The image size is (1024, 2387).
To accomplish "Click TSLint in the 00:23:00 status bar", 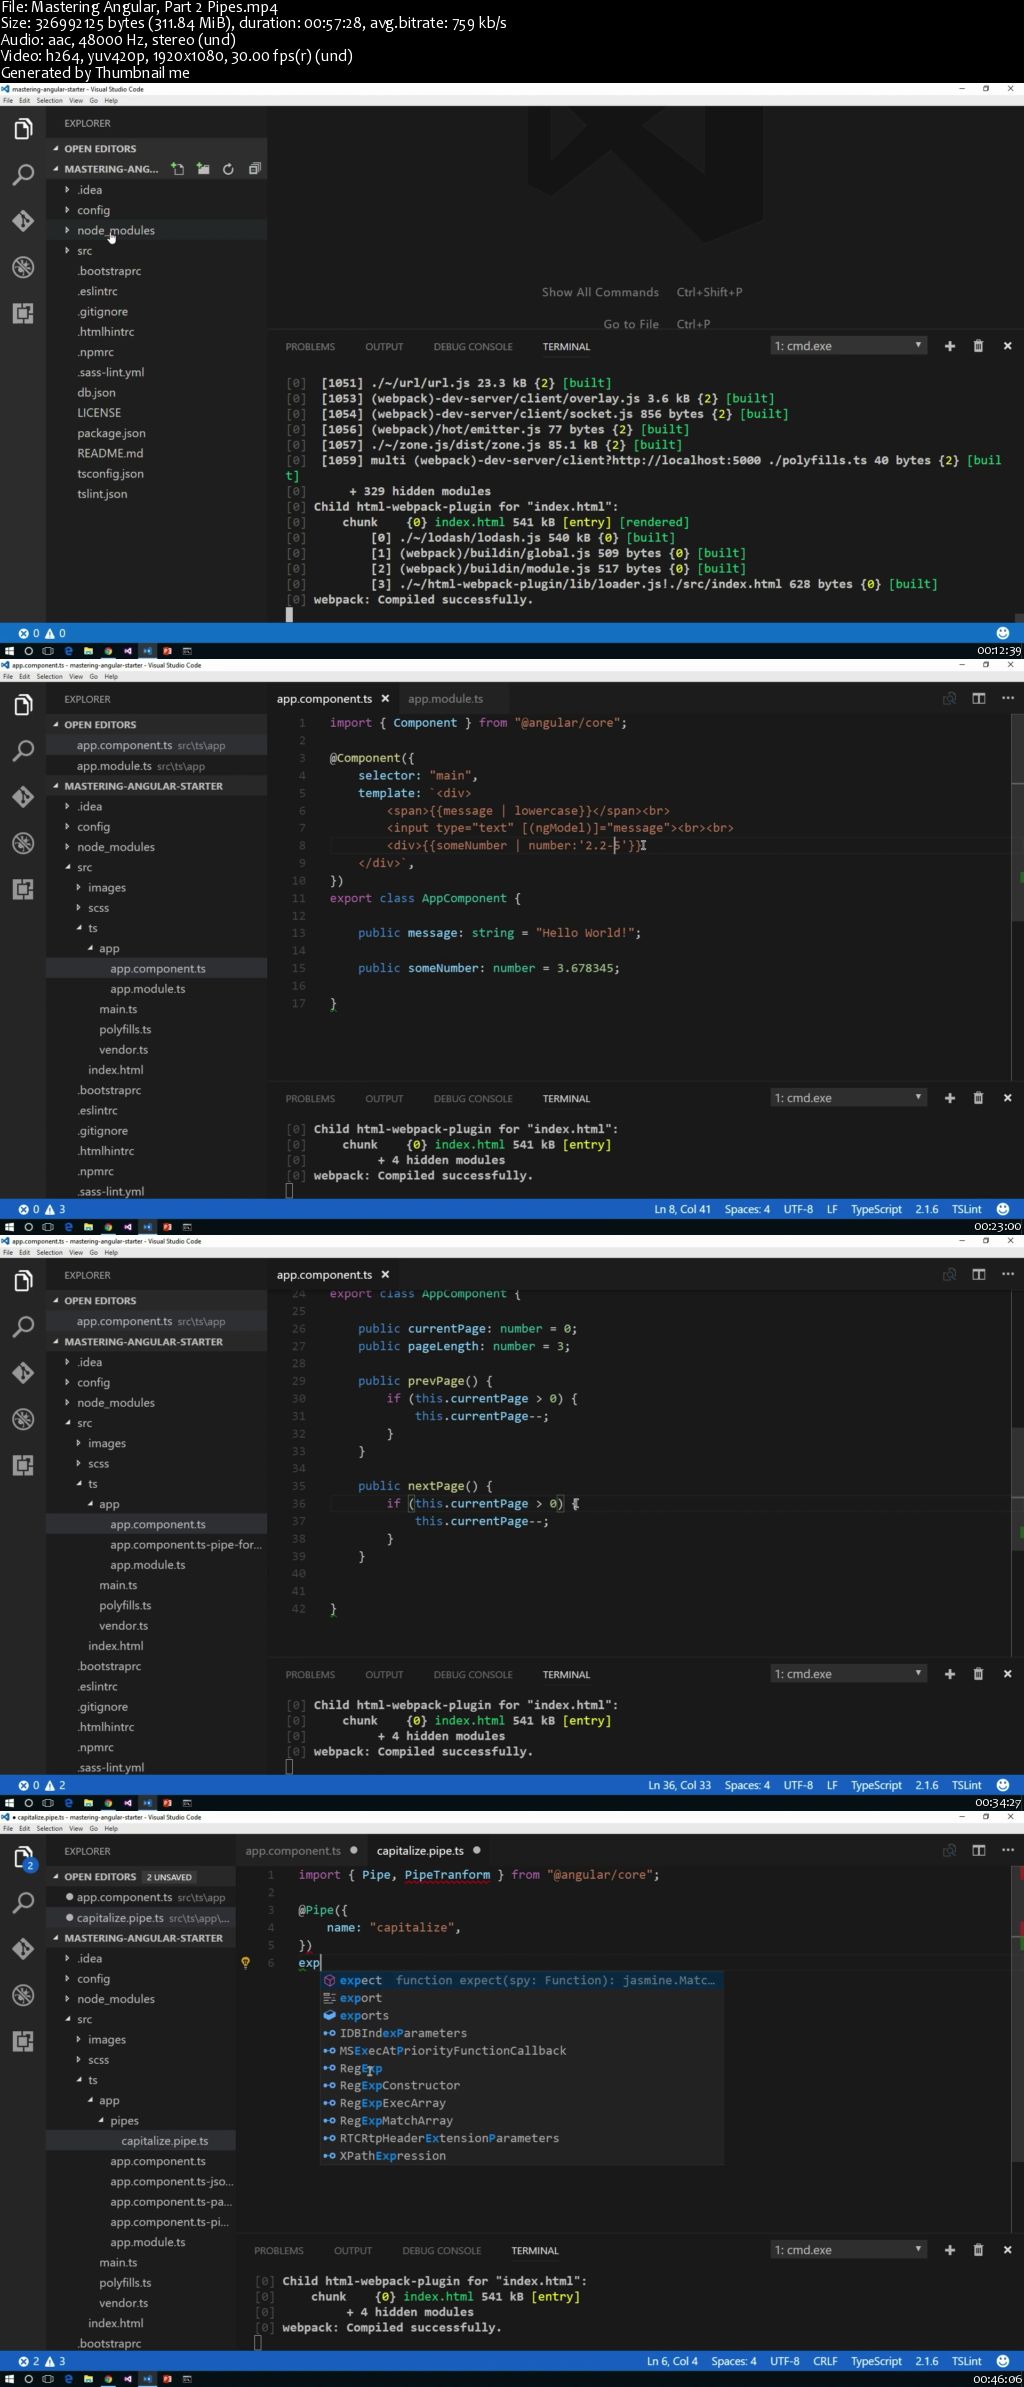I will coord(966,1209).
